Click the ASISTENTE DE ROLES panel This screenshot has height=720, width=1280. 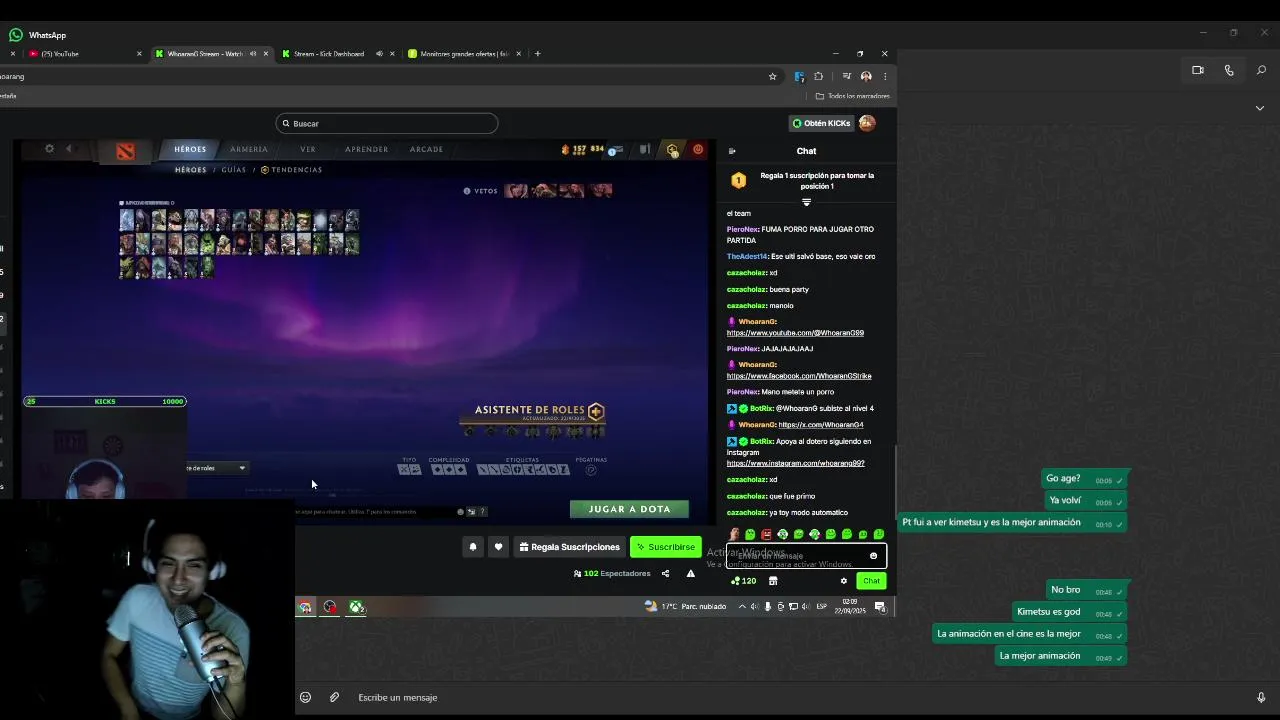click(x=533, y=420)
